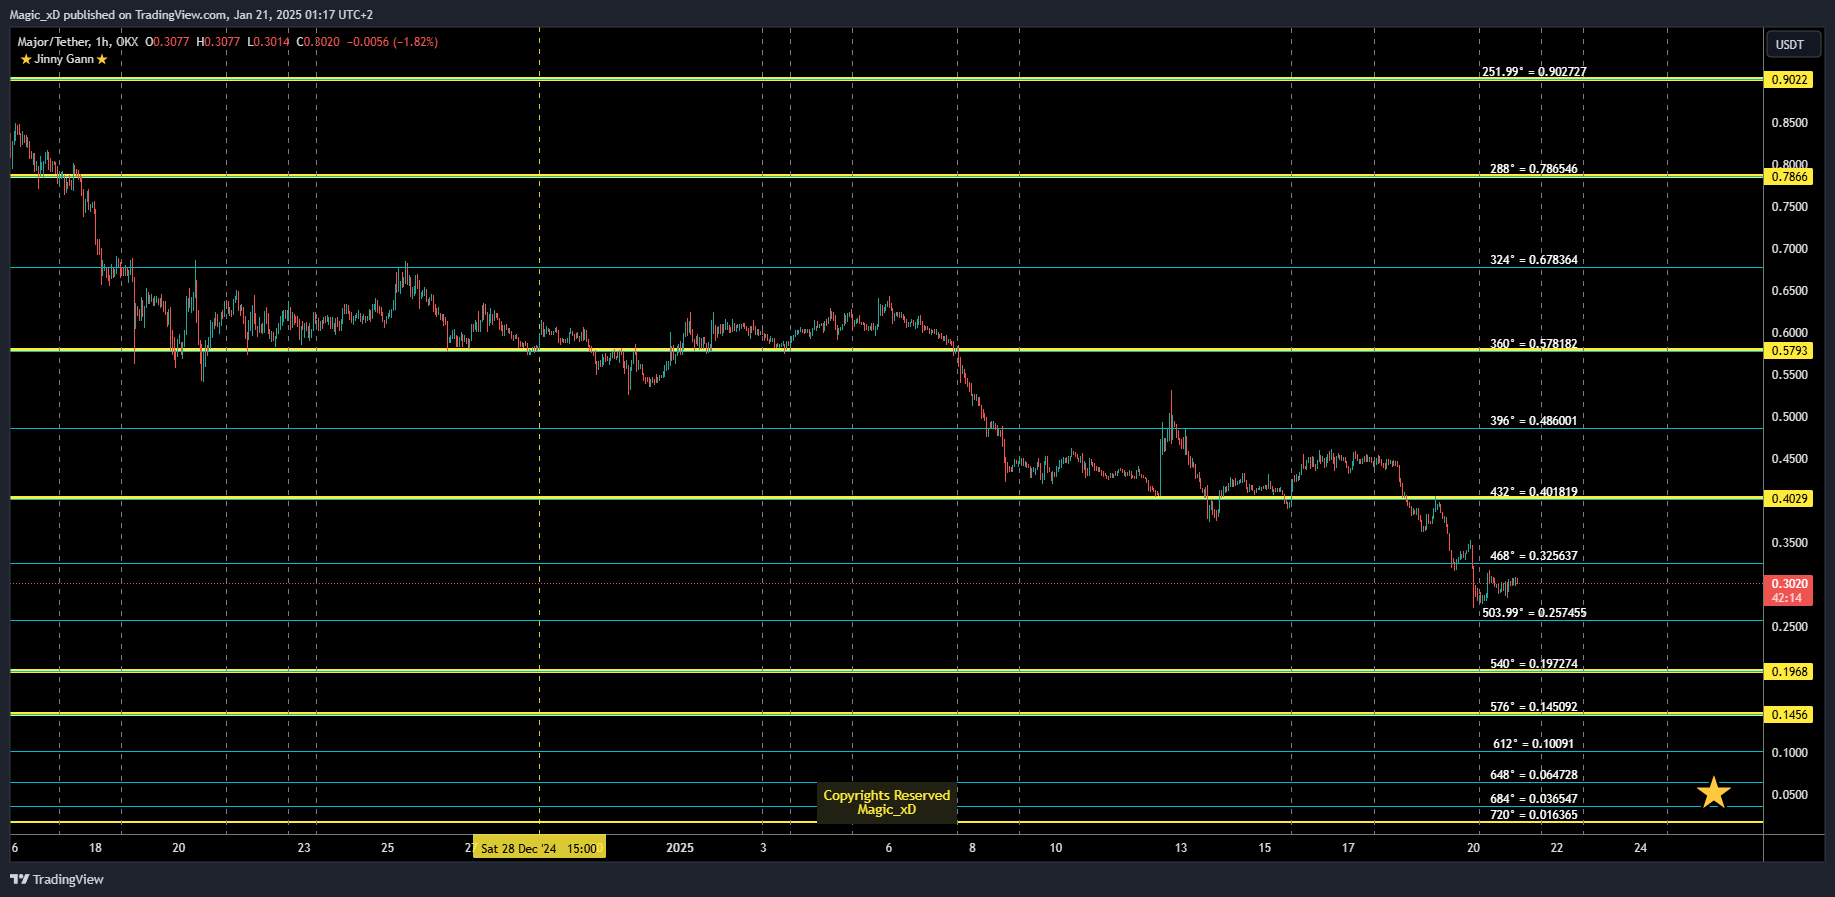Screen dimensions: 1835x897
Task: Click the 612° = 0.10091 level text
Action: pyautogui.click(x=1534, y=744)
